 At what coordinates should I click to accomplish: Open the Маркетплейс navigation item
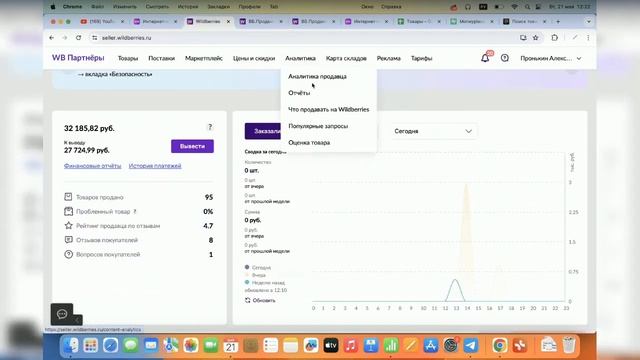point(204,58)
